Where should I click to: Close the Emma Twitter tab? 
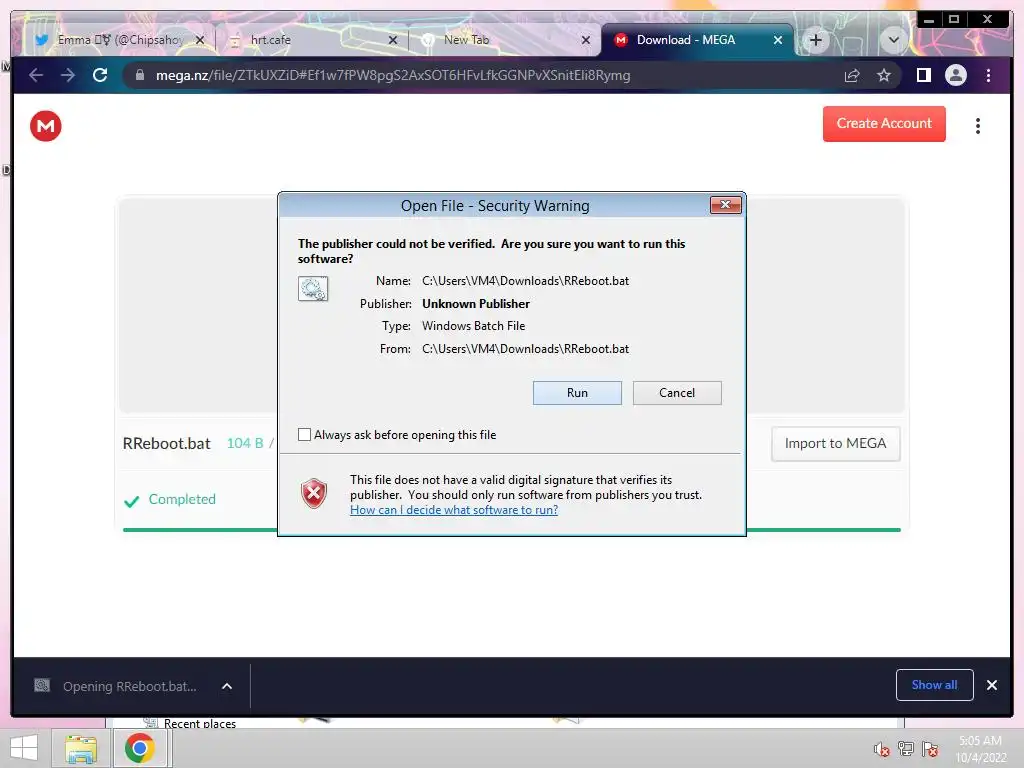[x=200, y=40]
